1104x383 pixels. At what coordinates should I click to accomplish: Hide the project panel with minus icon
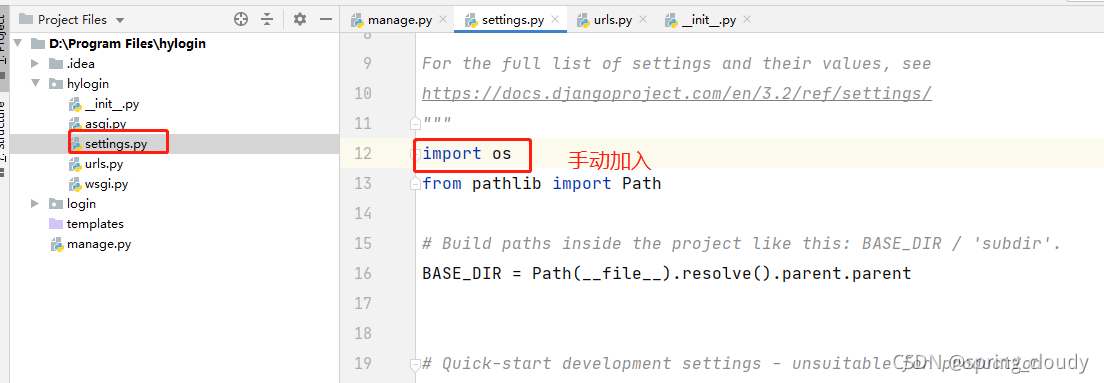(x=325, y=19)
